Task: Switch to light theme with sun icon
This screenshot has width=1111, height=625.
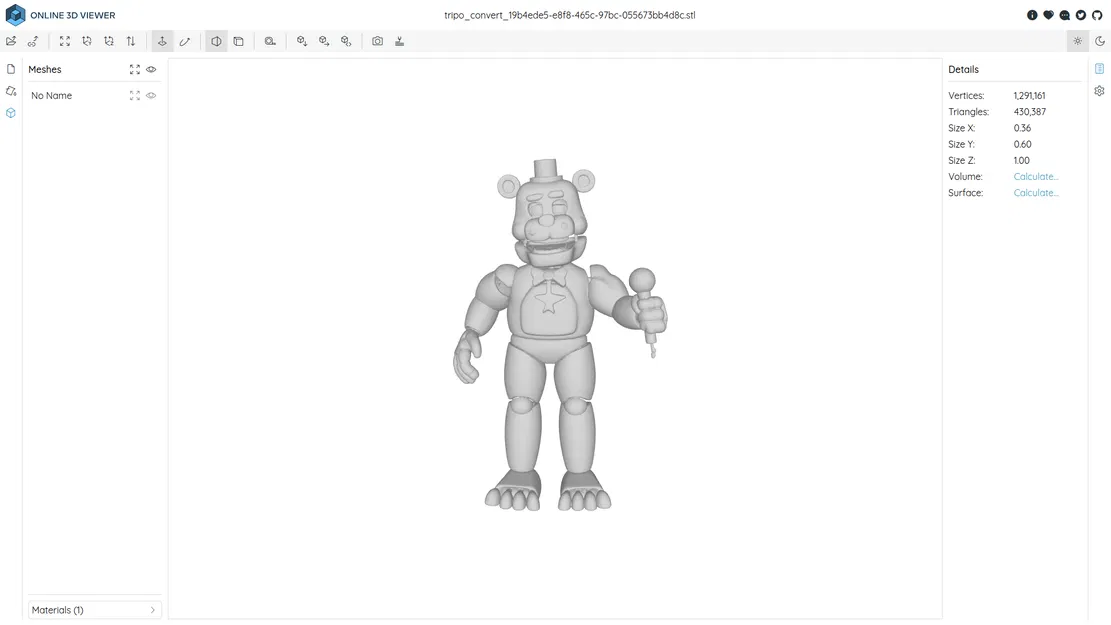Action: (x=1077, y=41)
